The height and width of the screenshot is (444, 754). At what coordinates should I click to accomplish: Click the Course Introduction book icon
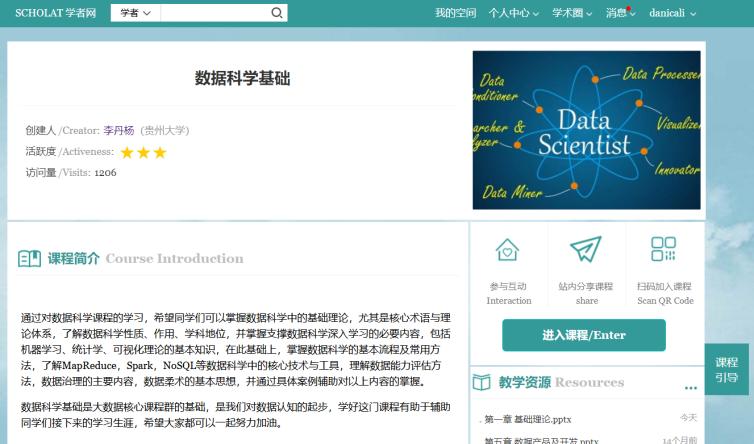(29, 259)
